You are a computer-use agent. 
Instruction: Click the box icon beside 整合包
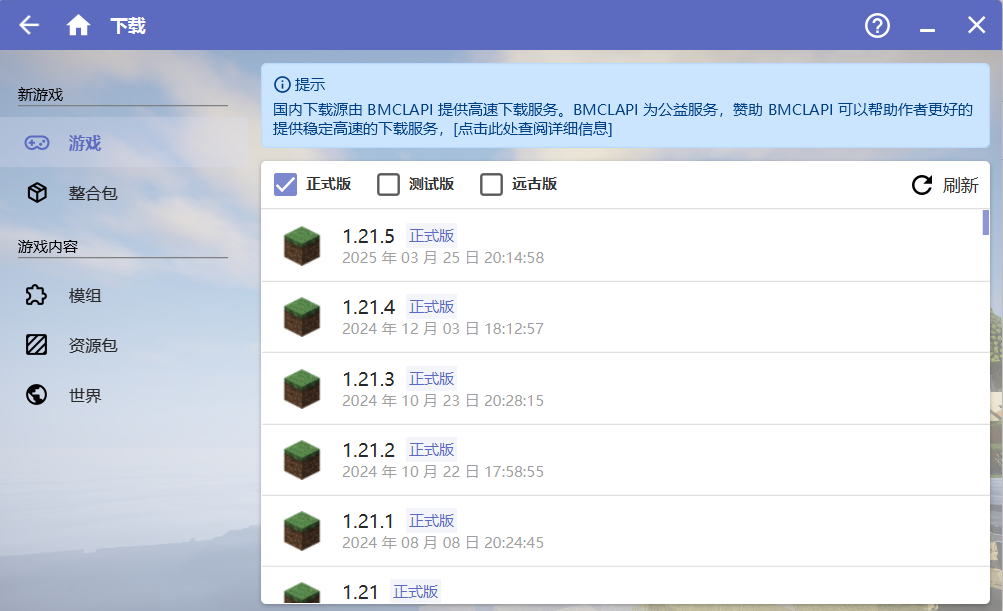pyautogui.click(x=37, y=193)
